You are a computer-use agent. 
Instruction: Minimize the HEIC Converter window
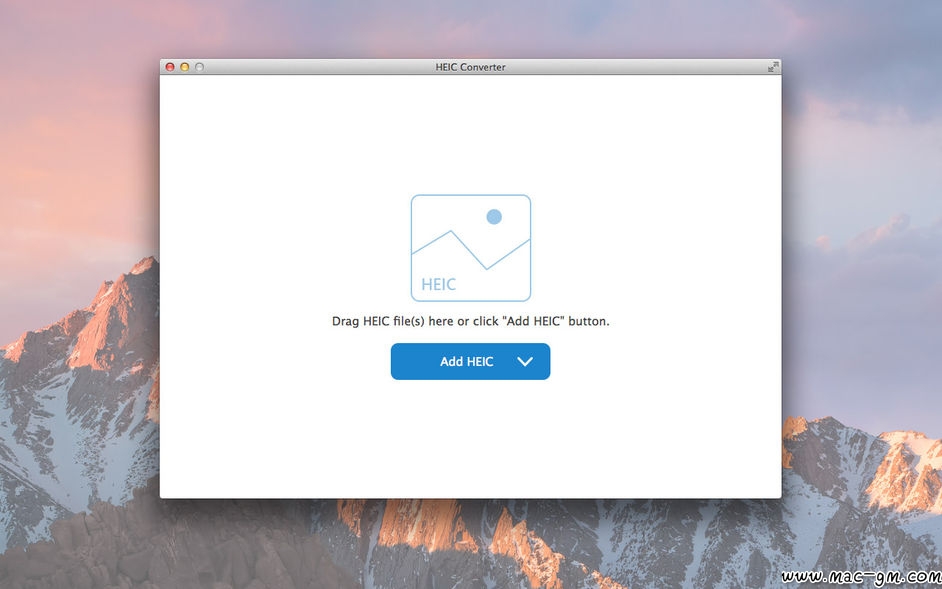click(184, 67)
